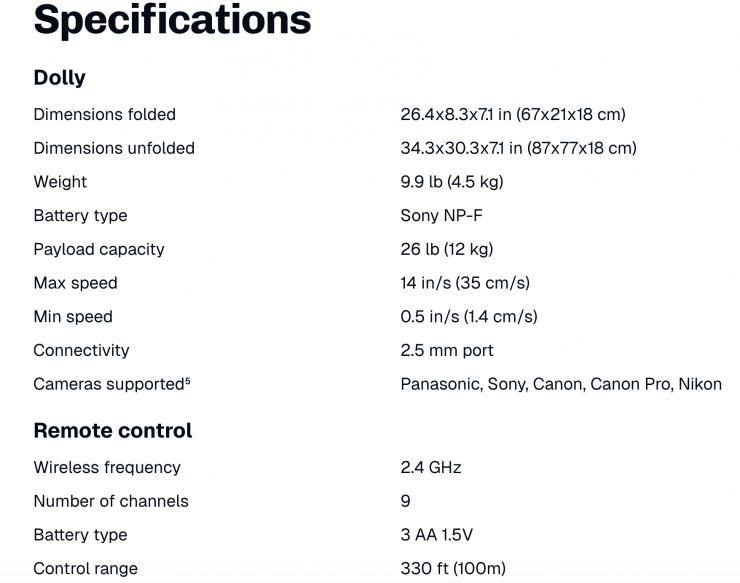Open footnote 5 next to Cameras supported

tap(187, 379)
